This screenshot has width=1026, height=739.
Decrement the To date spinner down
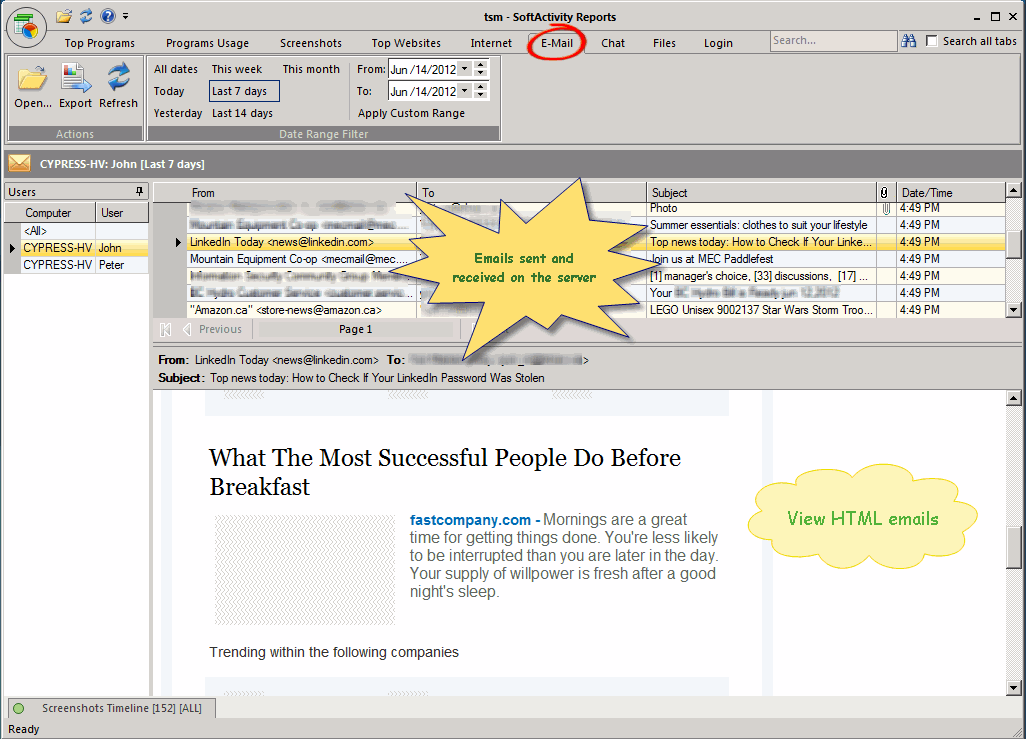pos(481,95)
